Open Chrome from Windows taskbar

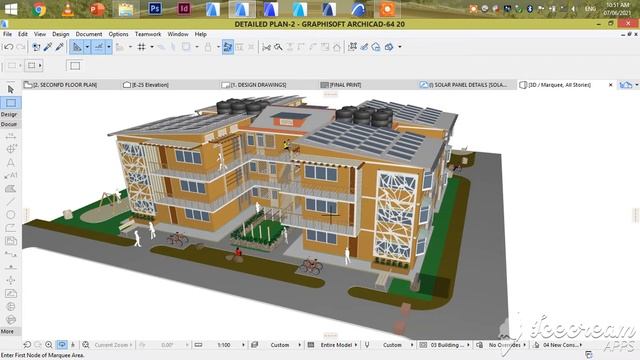pyautogui.click(x=39, y=9)
